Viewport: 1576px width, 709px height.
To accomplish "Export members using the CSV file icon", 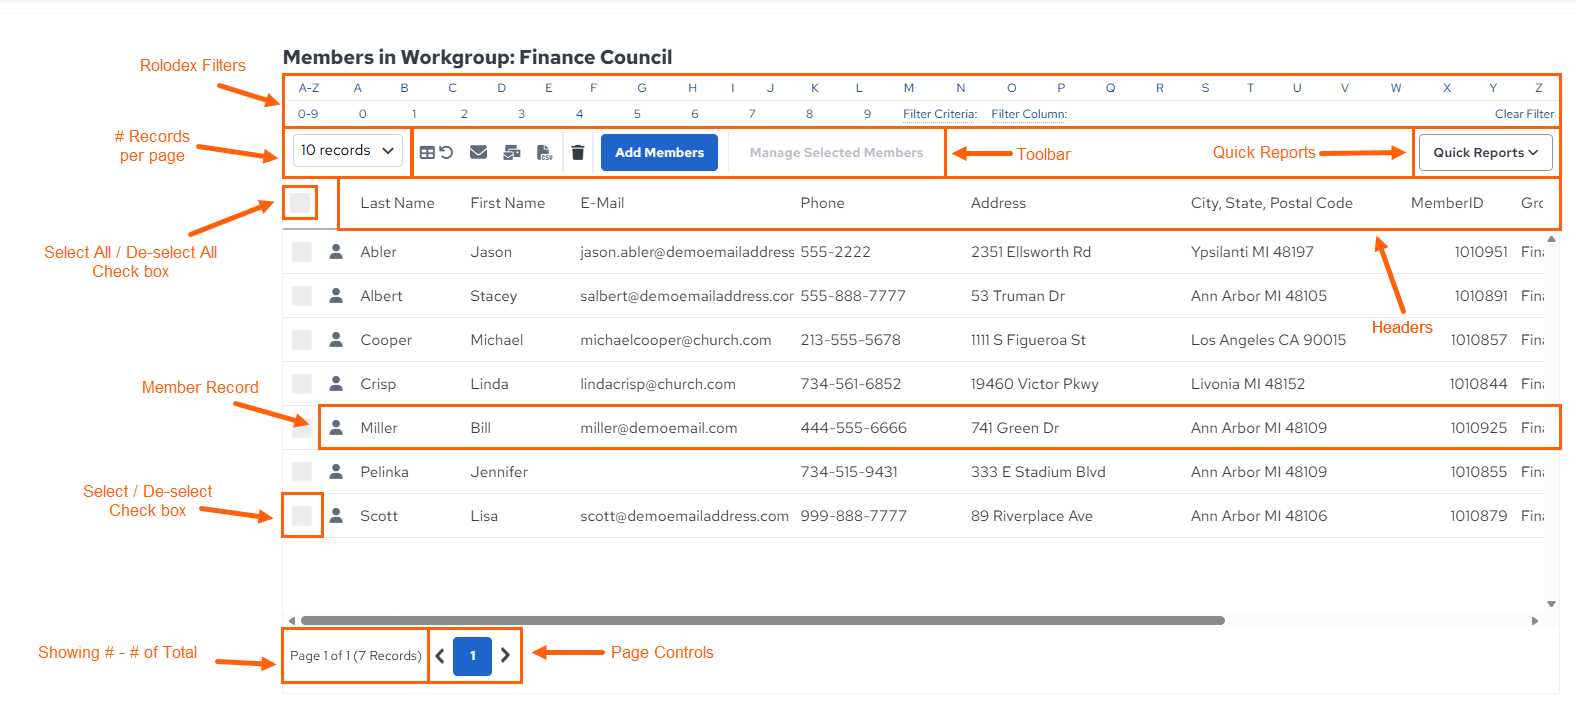I will point(544,152).
